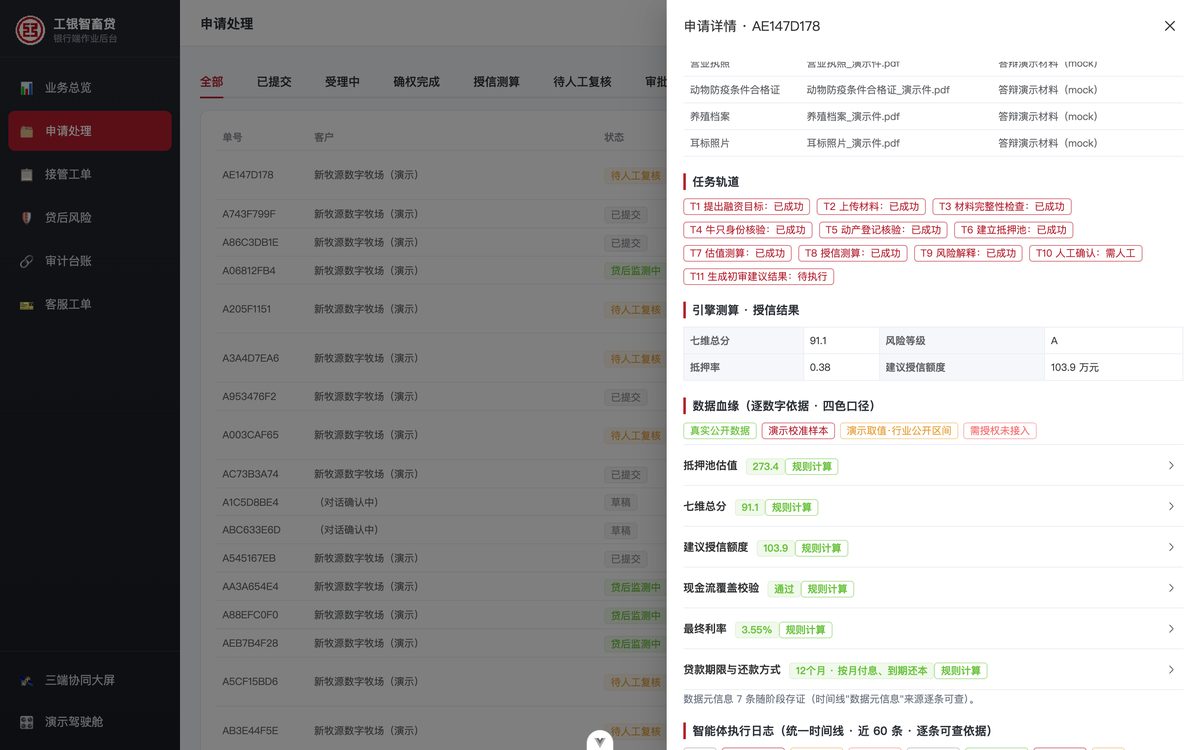Screen dimensions: 1200x750
Task: Click the 动物防疫条件合格证_演示件.pdf file name
Action: point(878,90)
